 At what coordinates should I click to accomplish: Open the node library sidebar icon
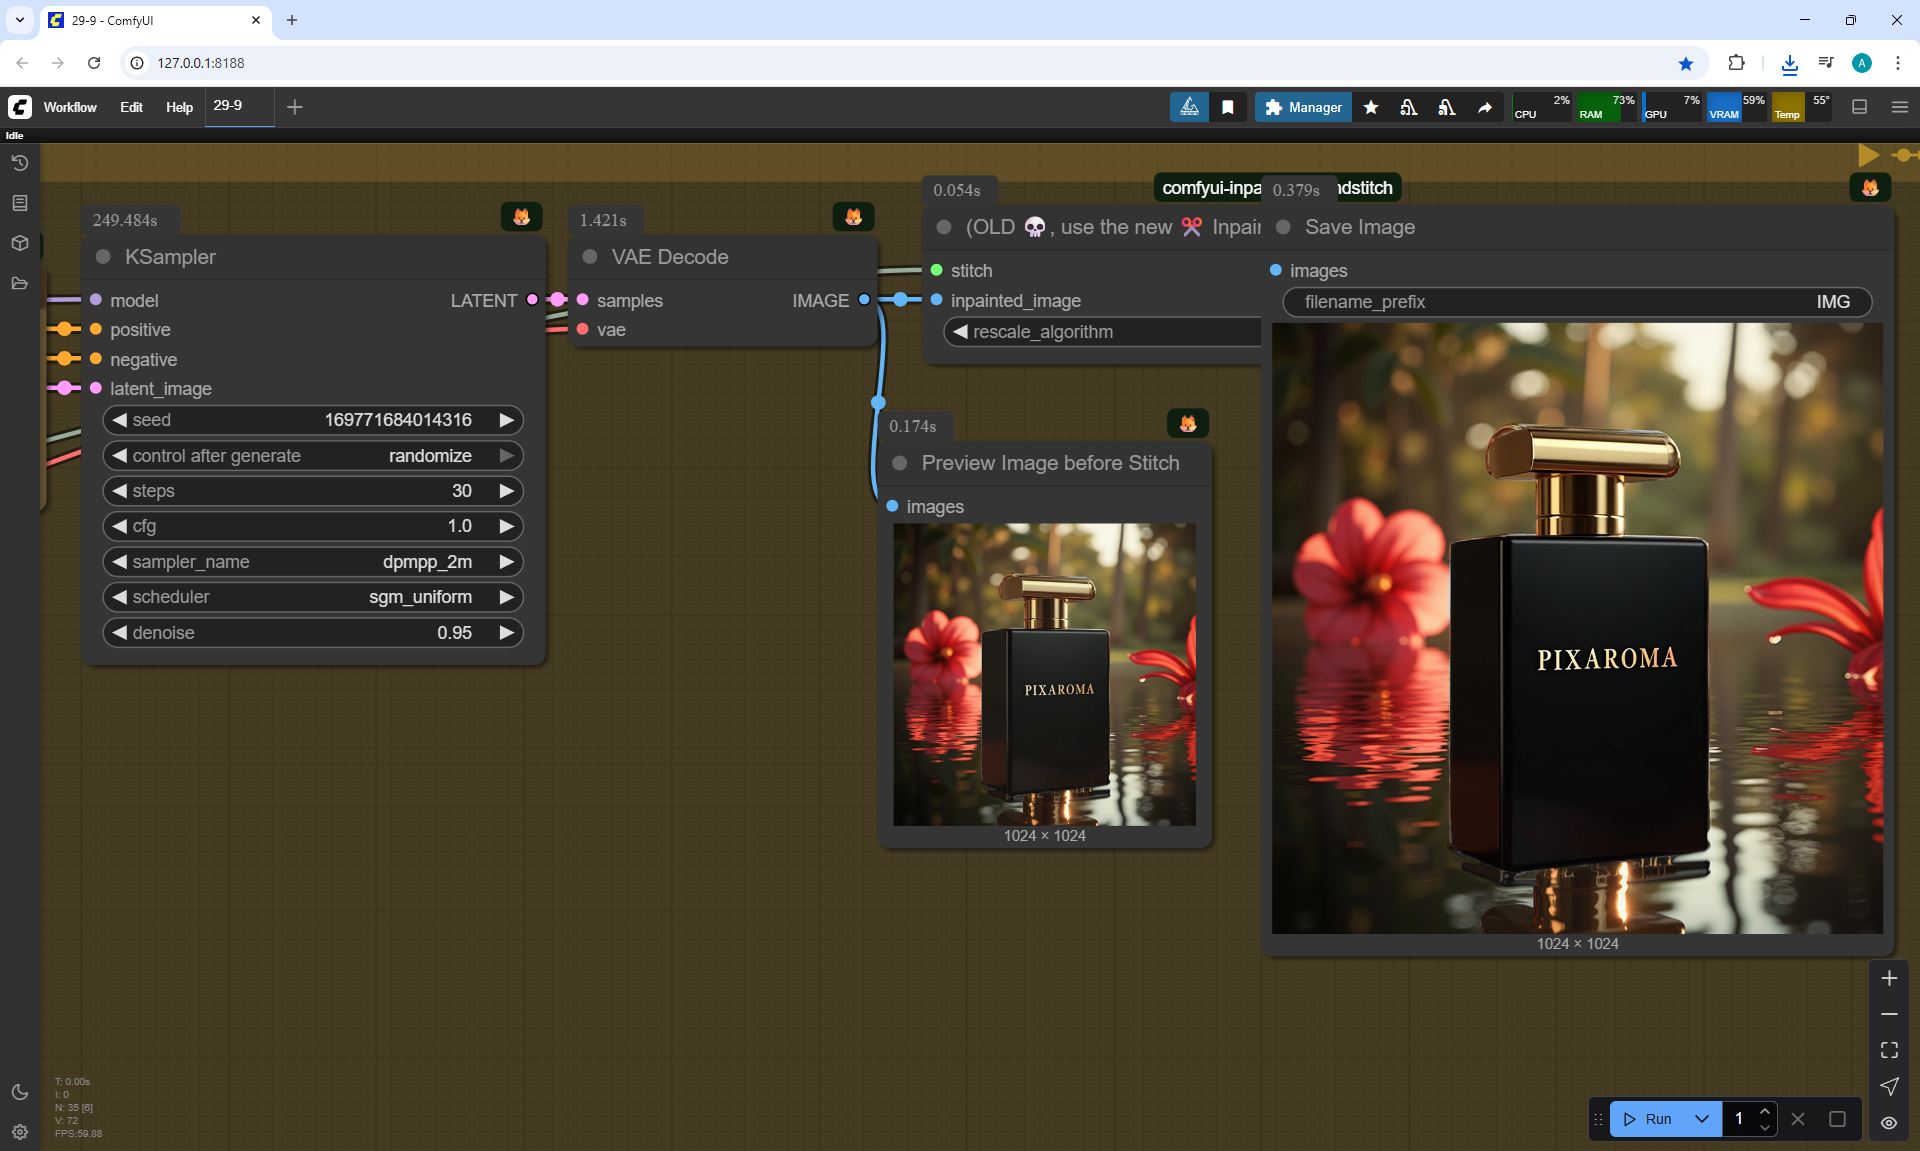19,203
